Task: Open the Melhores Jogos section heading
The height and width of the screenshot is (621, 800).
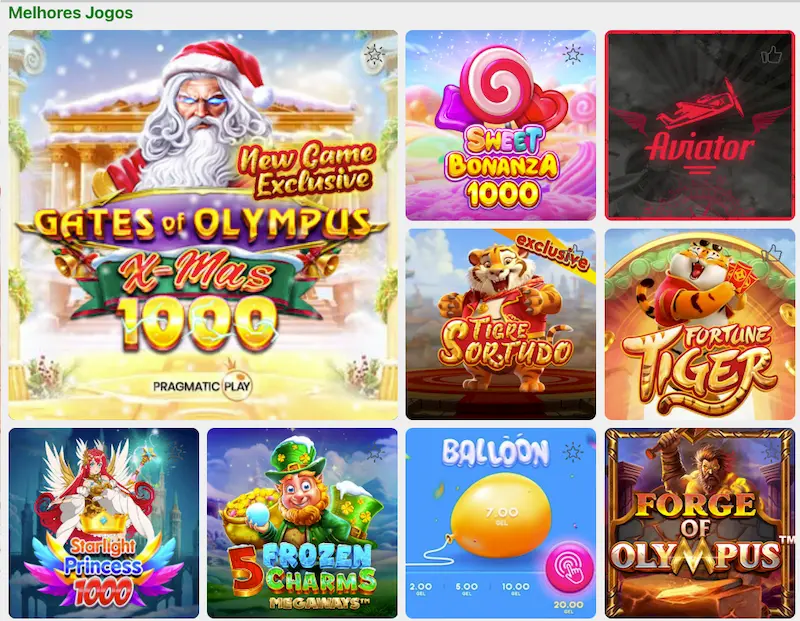Action: (x=71, y=12)
